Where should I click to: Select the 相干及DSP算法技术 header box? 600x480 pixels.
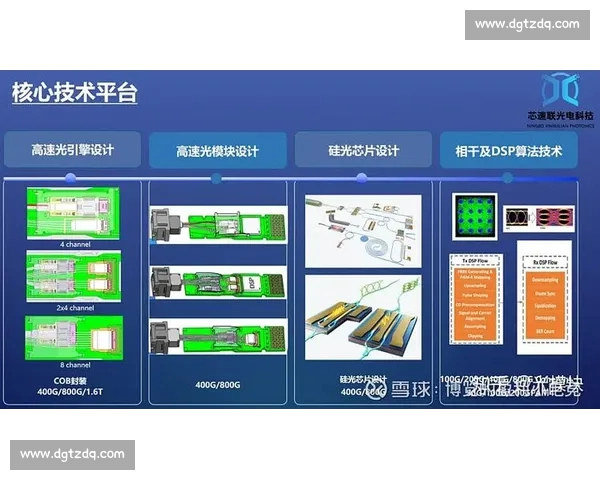tap(509, 150)
